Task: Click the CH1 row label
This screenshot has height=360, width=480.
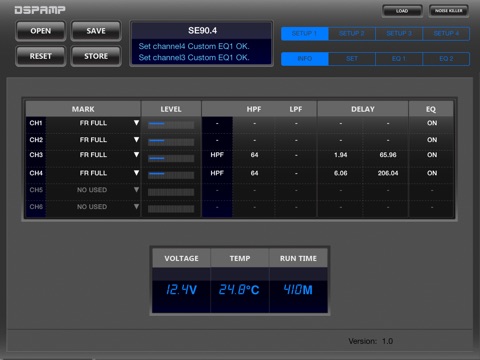Action: (36, 123)
